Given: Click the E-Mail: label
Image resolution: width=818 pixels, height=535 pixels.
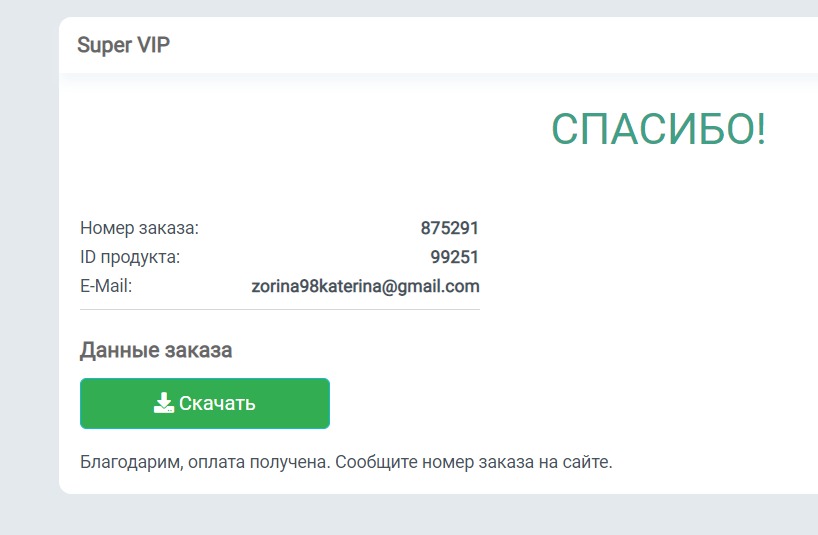Looking at the screenshot, I should (106, 286).
